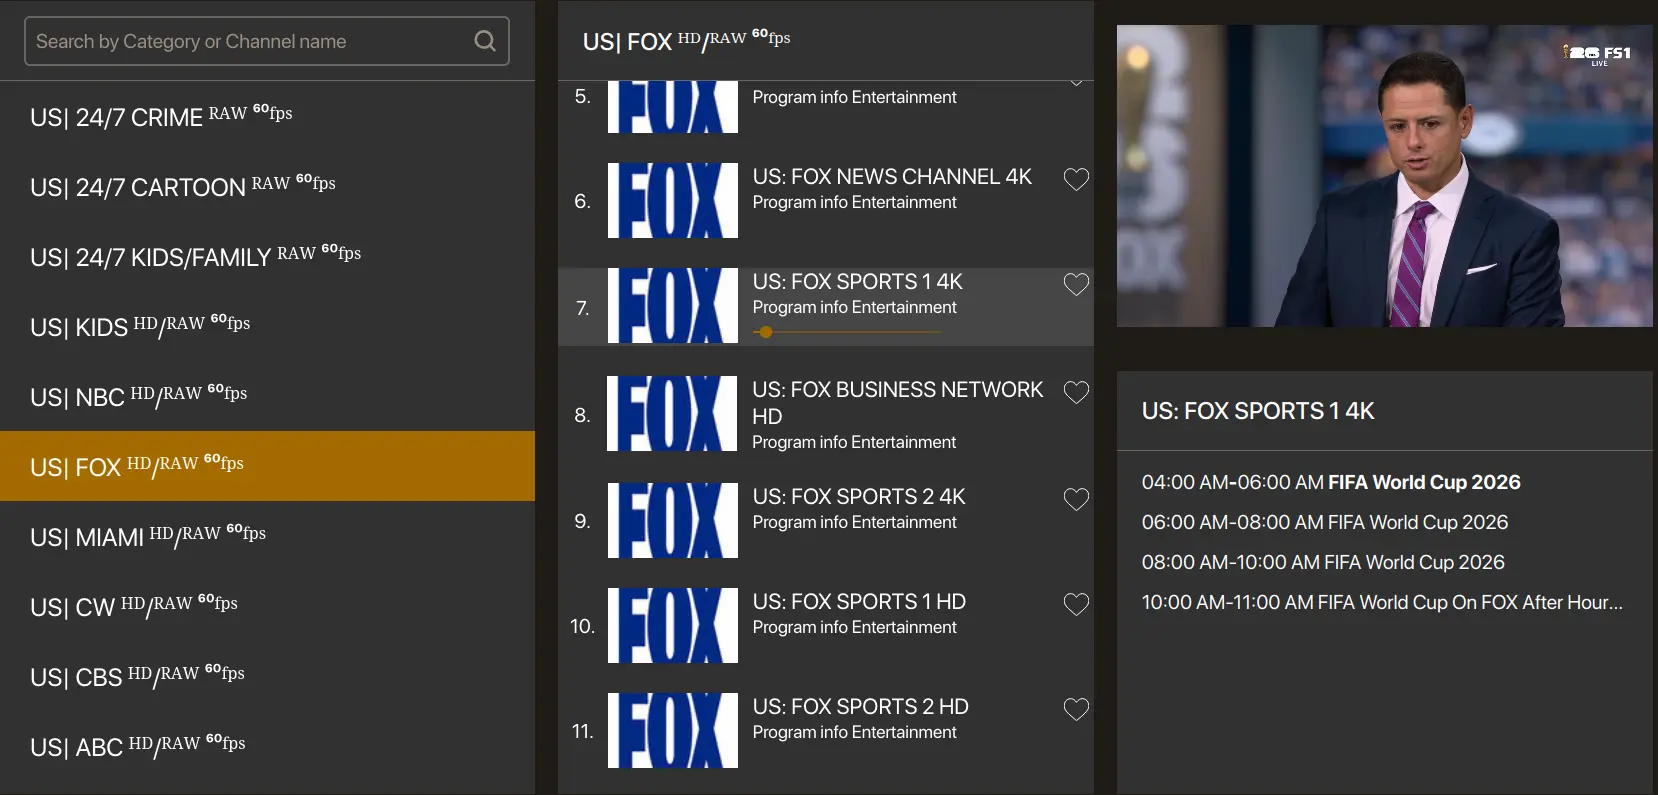This screenshot has height=795, width=1658.
Task: Click FOX logo of FOX SPORTS 2 4K
Action: pyautogui.click(x=673, y=520)
